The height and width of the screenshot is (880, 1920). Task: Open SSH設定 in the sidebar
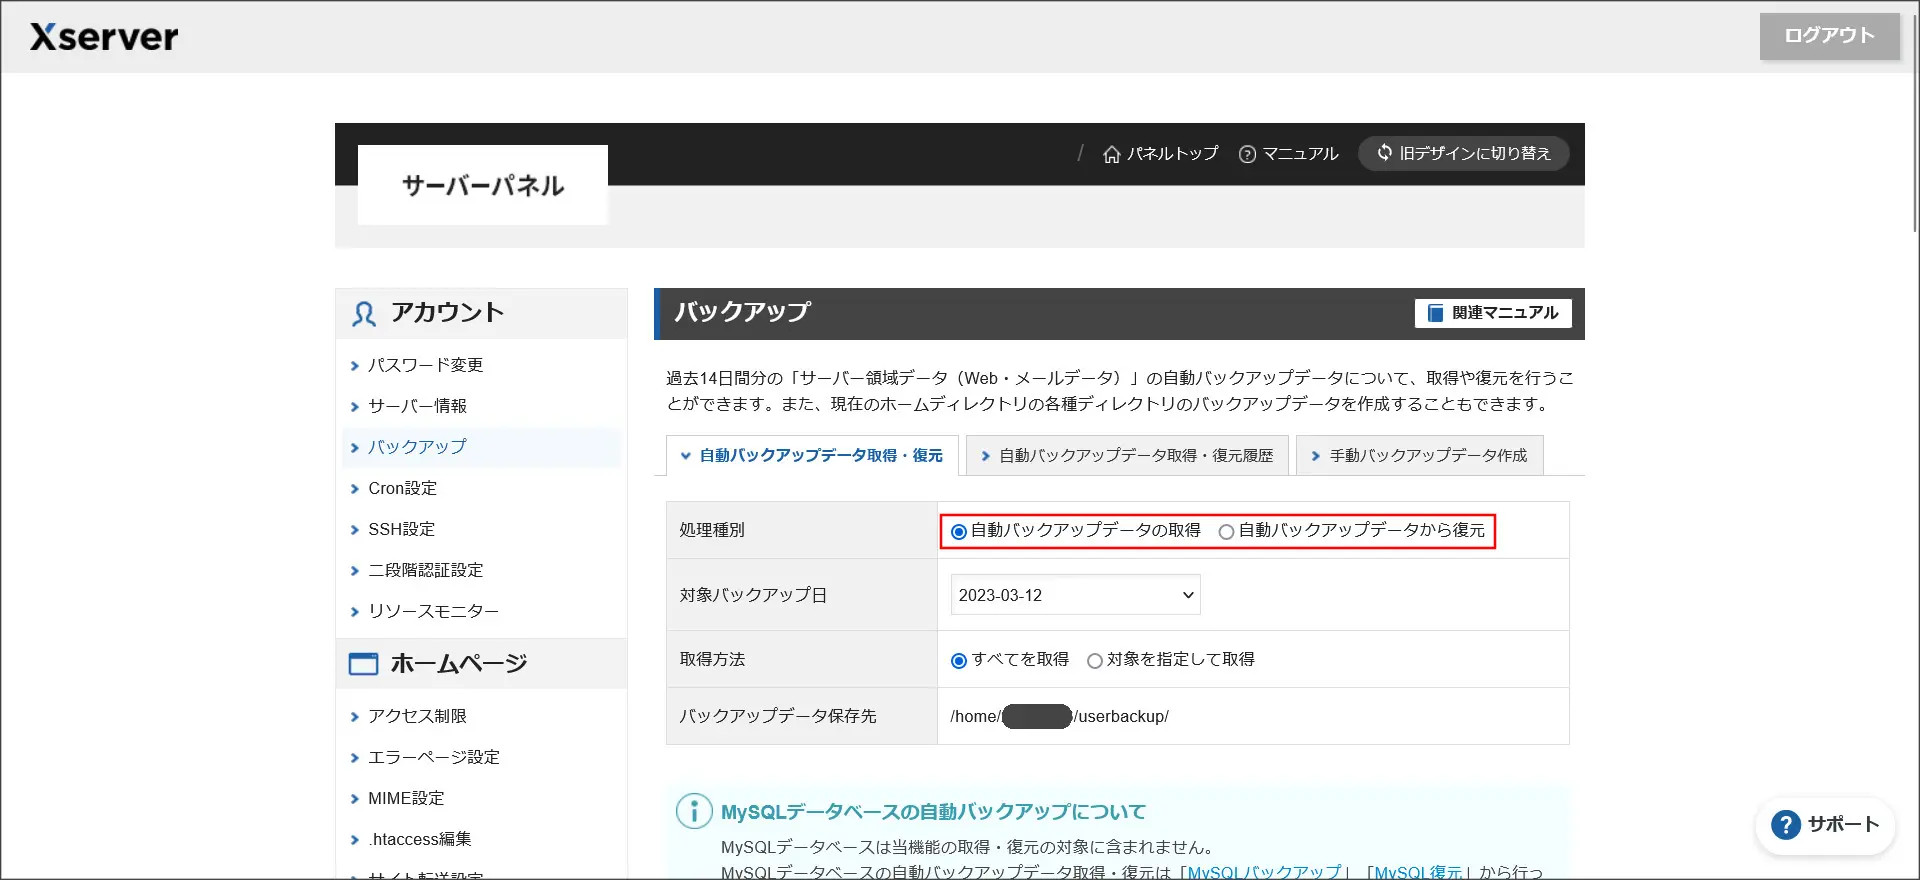pyautogui.click(x=402, y=529)
